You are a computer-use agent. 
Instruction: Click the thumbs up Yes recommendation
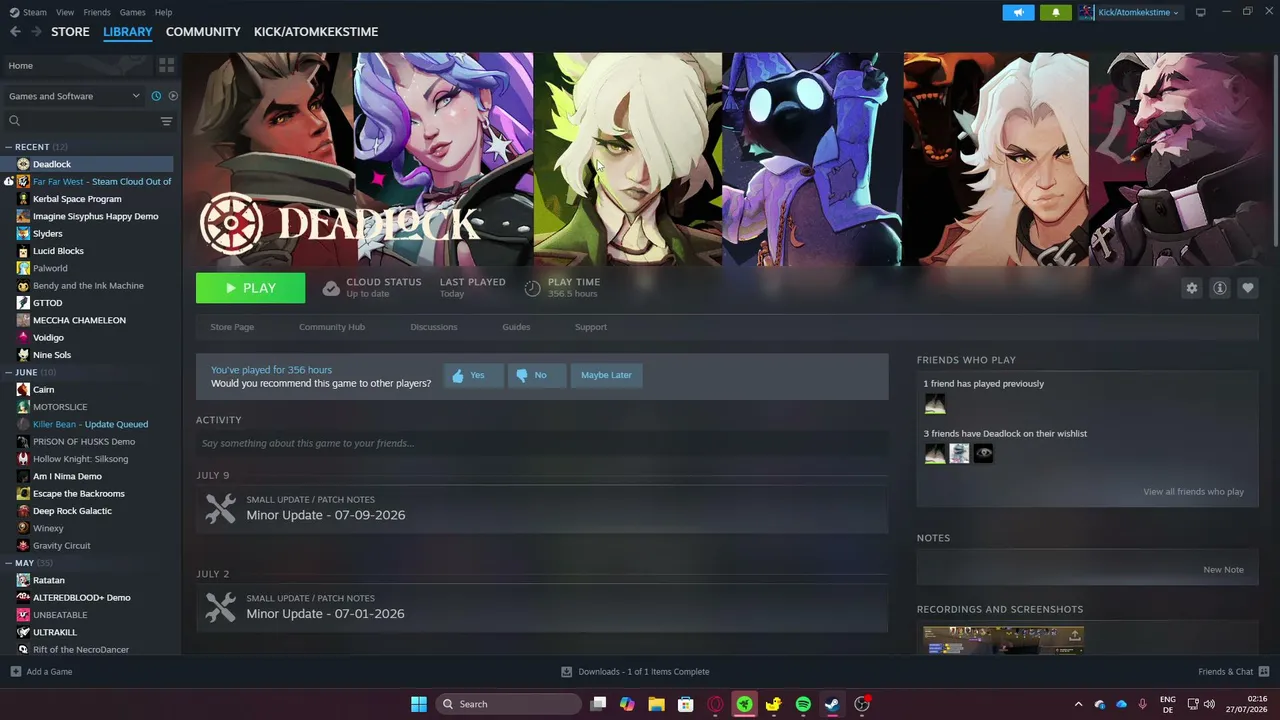[473, 375]
